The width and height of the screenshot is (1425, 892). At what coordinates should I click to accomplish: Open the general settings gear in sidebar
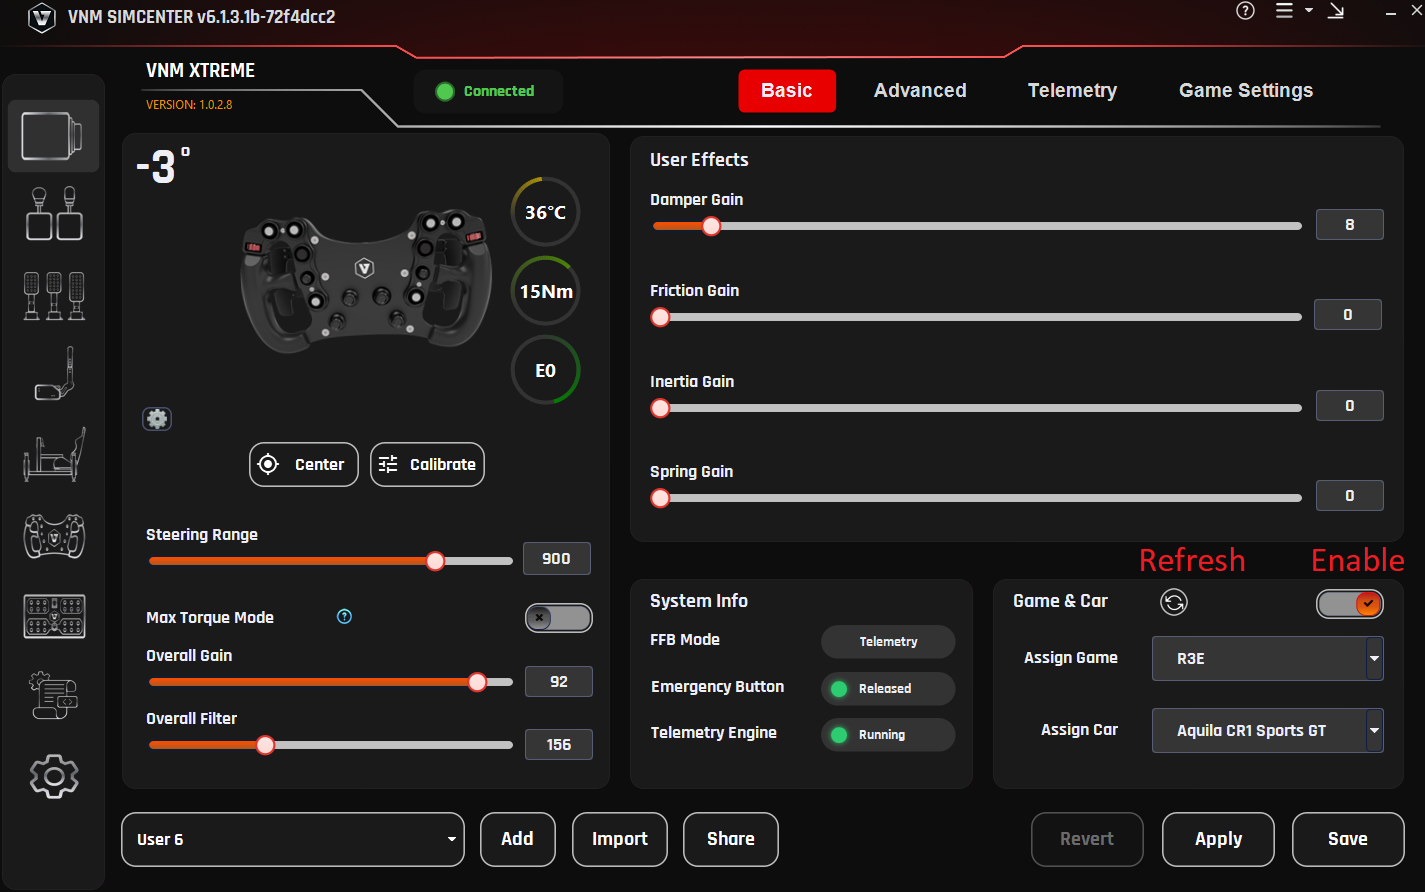pyautogui.click(x=54, y=776)
